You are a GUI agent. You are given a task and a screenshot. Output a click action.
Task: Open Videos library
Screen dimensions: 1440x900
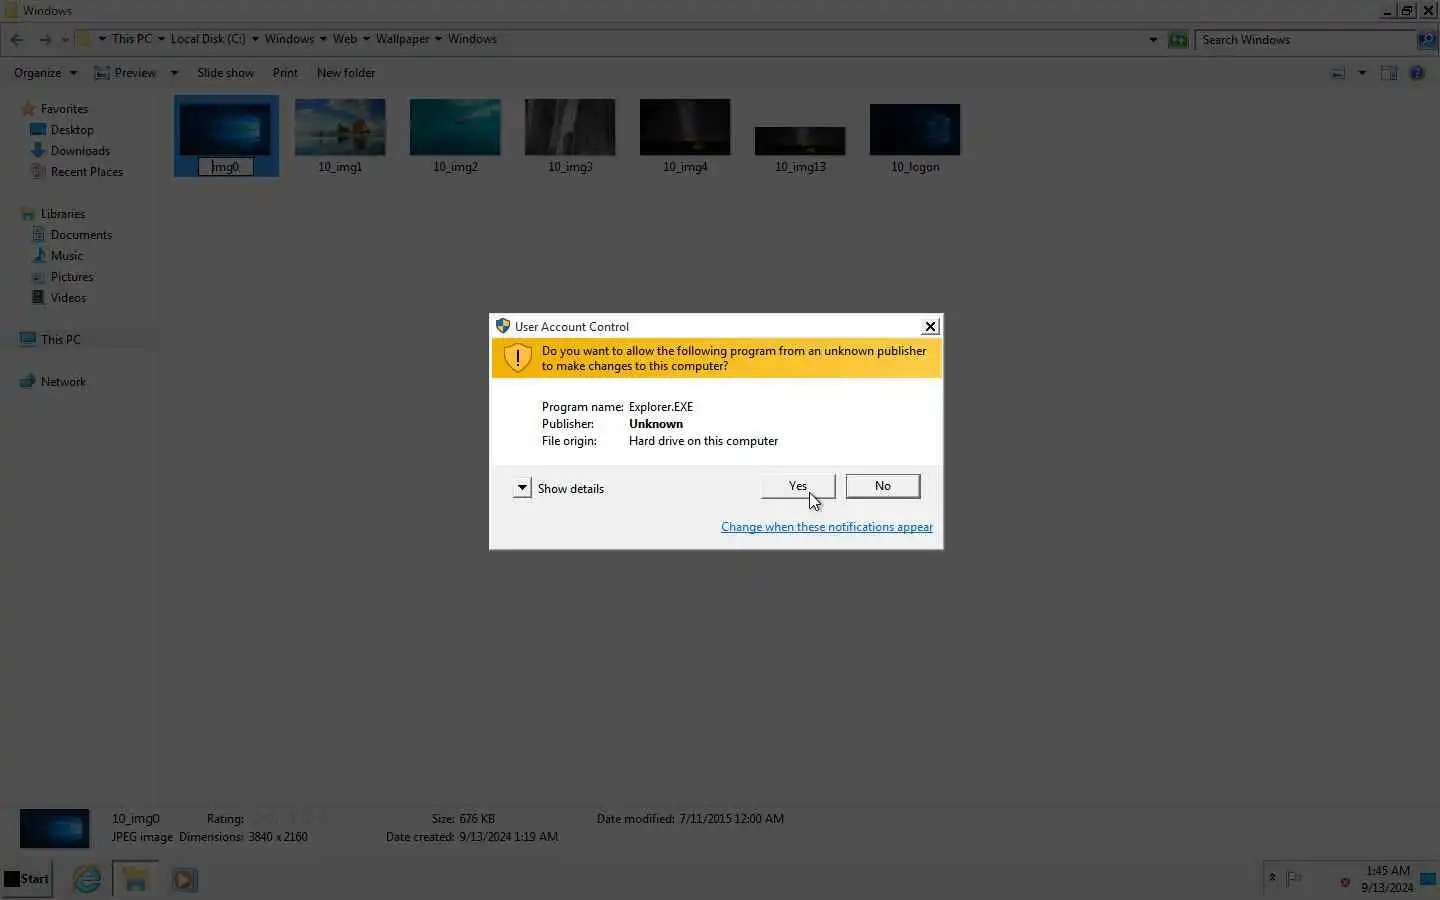tap(68, 298)
